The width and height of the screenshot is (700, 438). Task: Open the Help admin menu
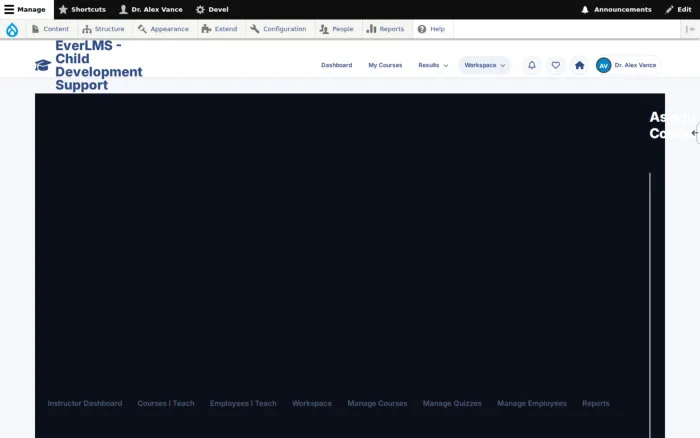point(431,29)
